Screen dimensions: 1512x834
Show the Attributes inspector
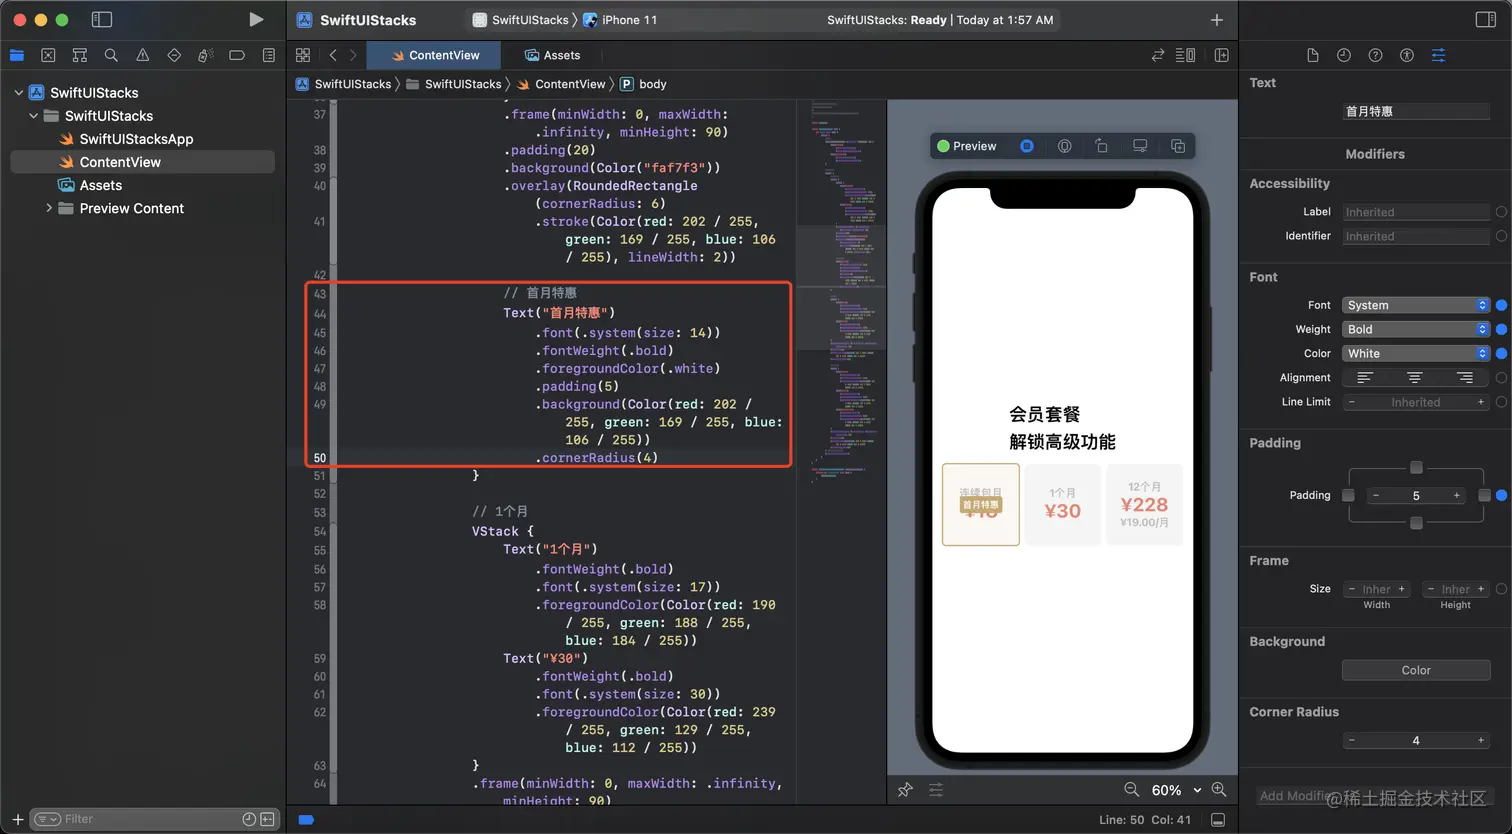(x=1439, y=55)
